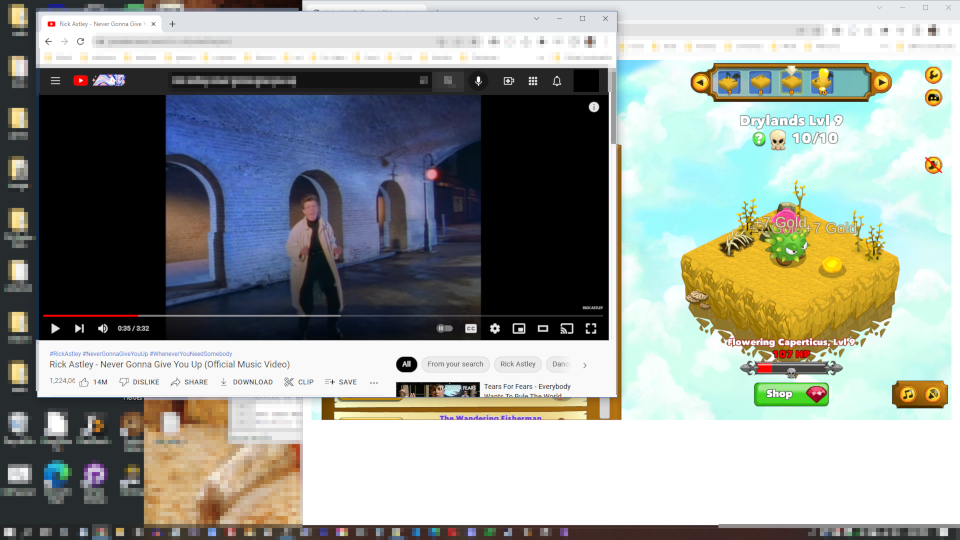
Task: Open the more actions ellipsis menu
Action: 374,382
